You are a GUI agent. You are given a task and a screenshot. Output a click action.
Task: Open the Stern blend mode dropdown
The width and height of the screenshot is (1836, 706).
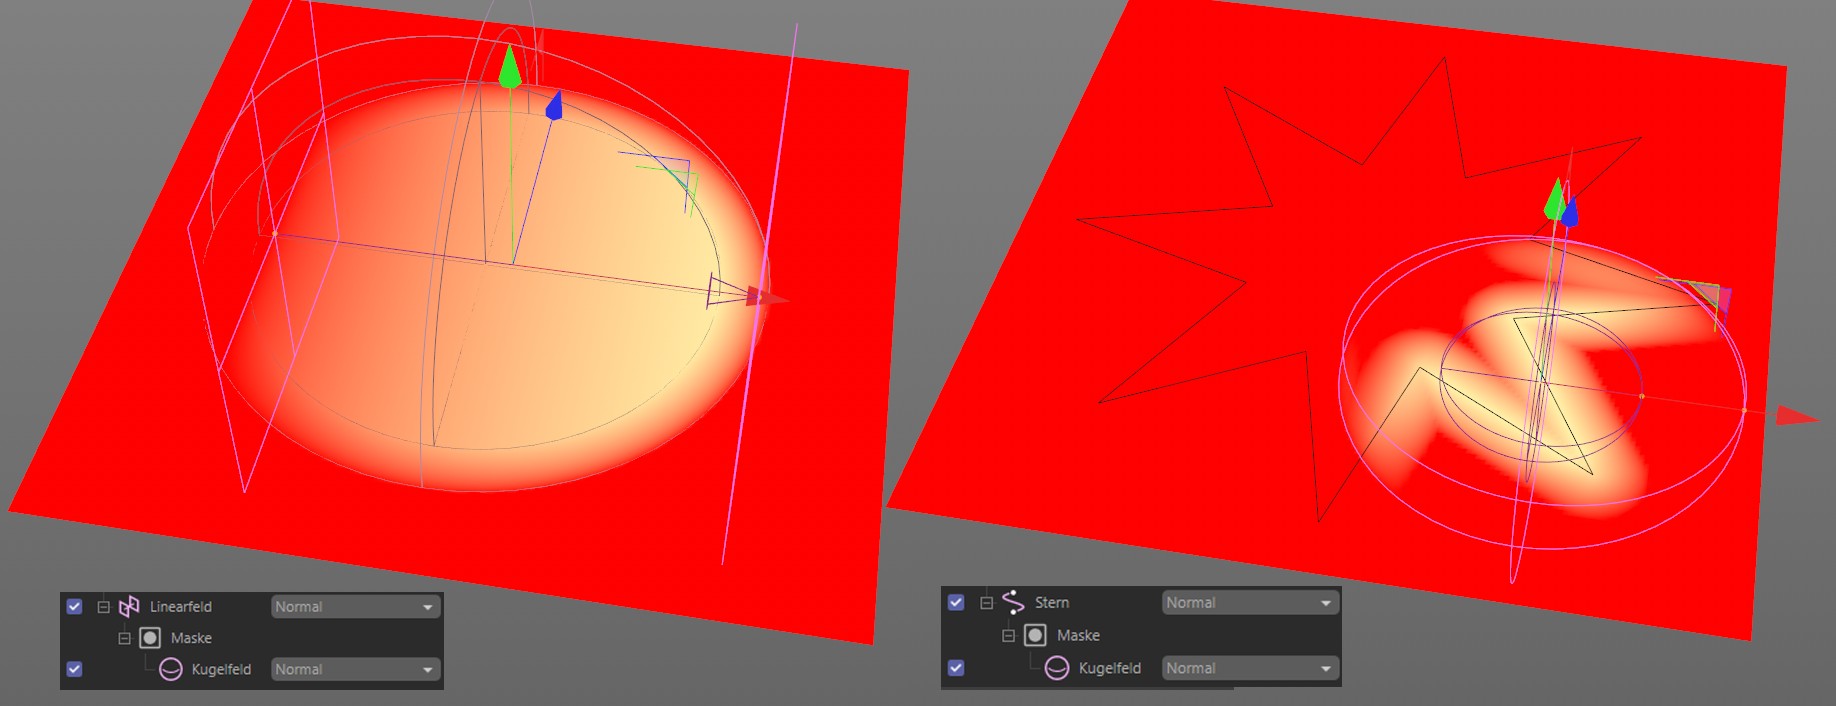coord(1249,603)
